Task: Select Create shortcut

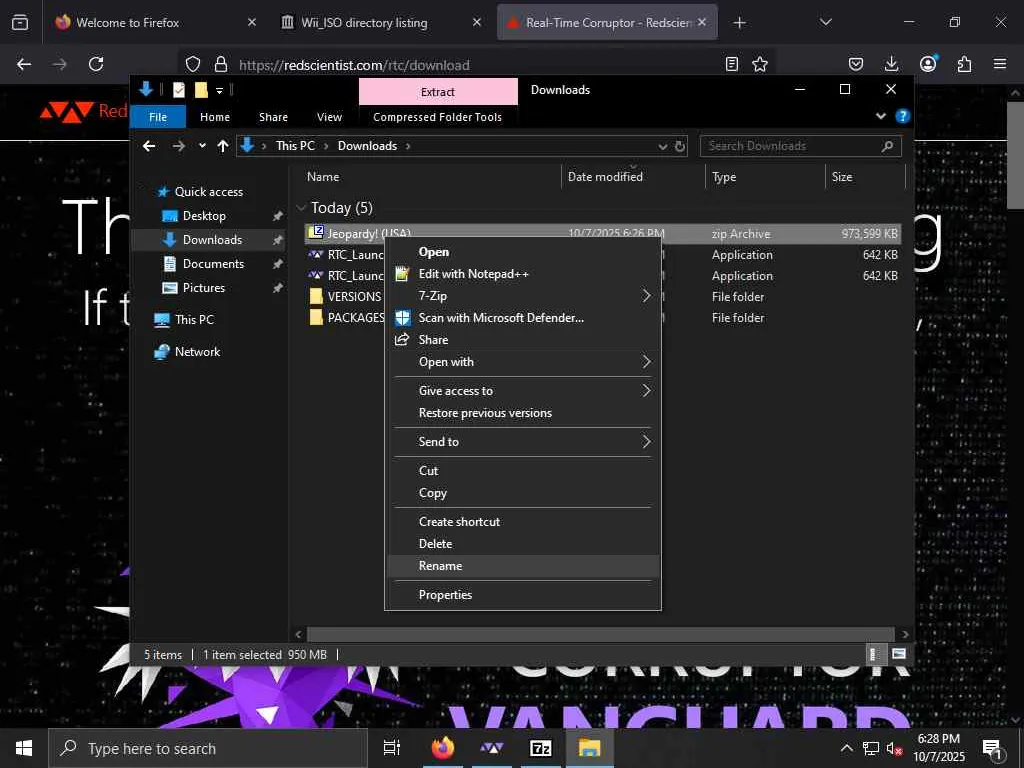Action: [522, 522]
